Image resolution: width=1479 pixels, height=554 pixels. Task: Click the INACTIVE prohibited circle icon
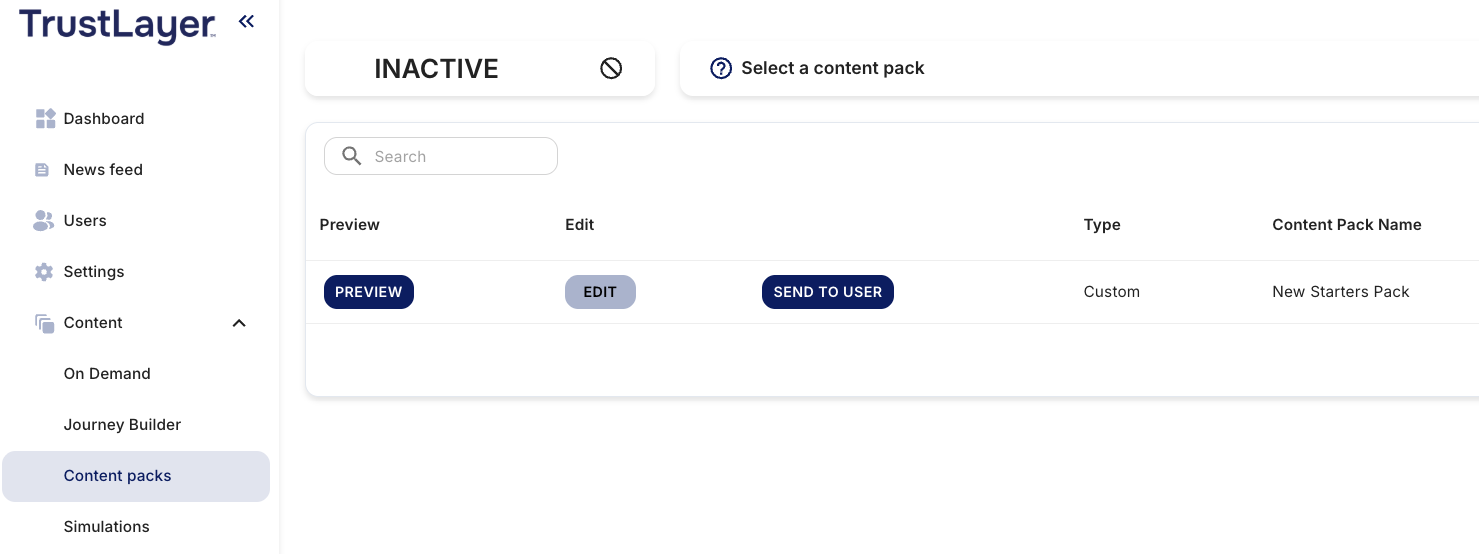[x=611, y=68]
